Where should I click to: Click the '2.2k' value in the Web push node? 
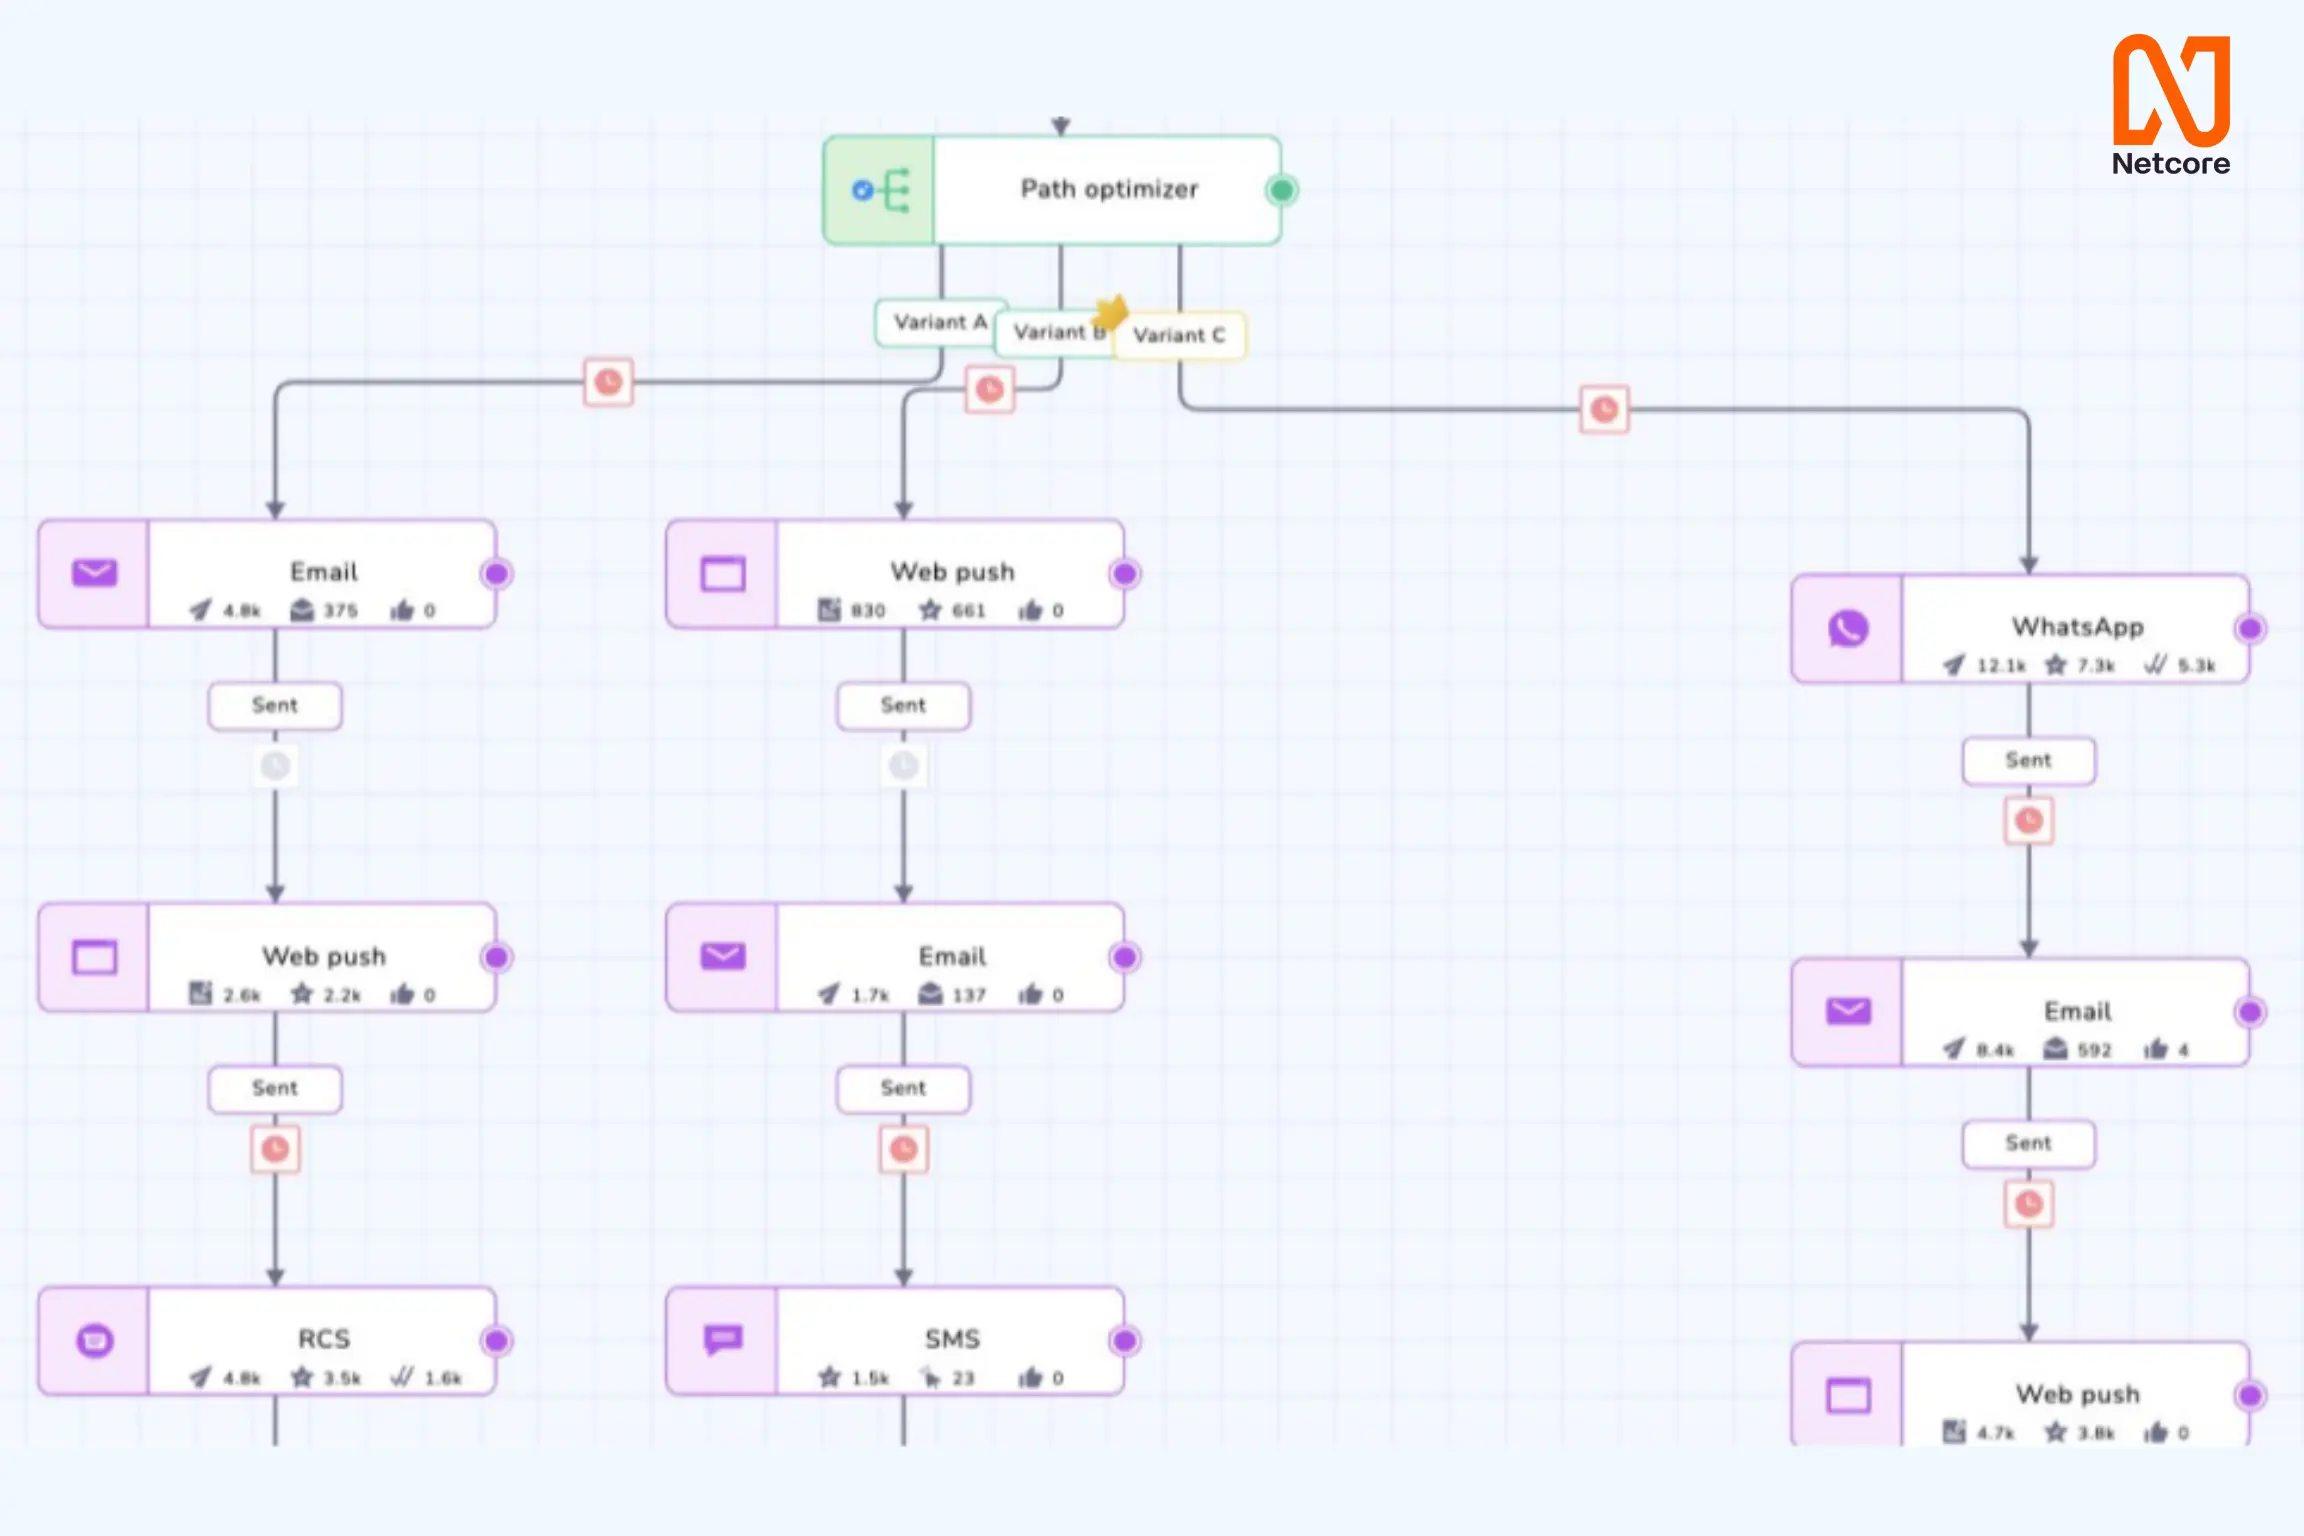[x=342, y=995]
